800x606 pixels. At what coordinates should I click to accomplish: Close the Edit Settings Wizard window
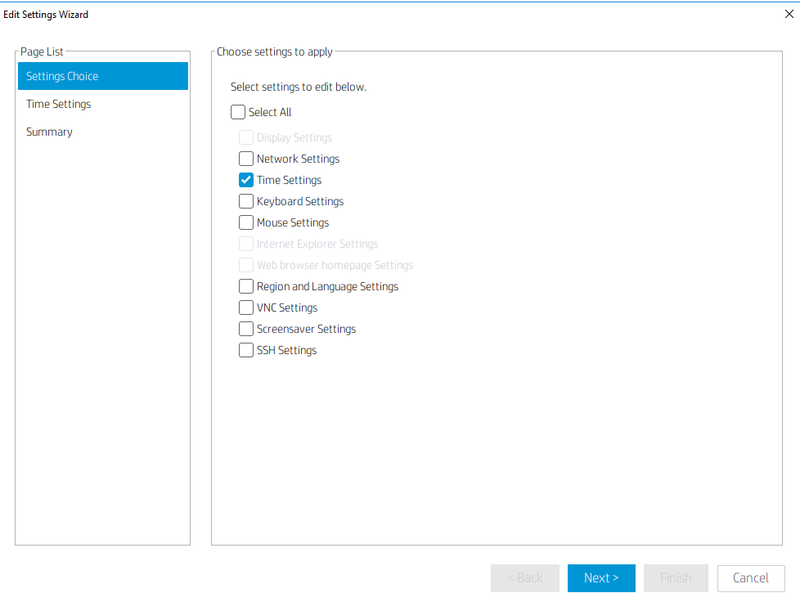pyautogui.click(x=789, y=14)
